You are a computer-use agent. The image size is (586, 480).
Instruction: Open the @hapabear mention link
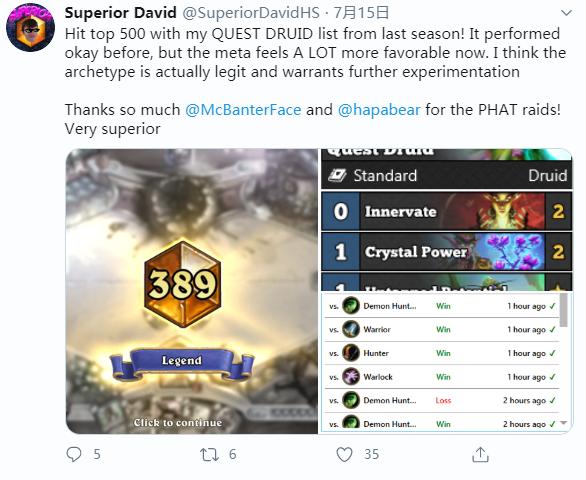tap(379, 110)
